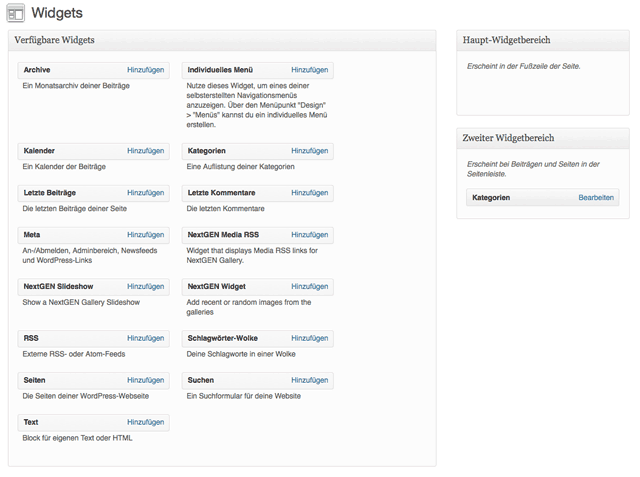
Task: Add the Kalender widget
Action: [x=145, y=151]
